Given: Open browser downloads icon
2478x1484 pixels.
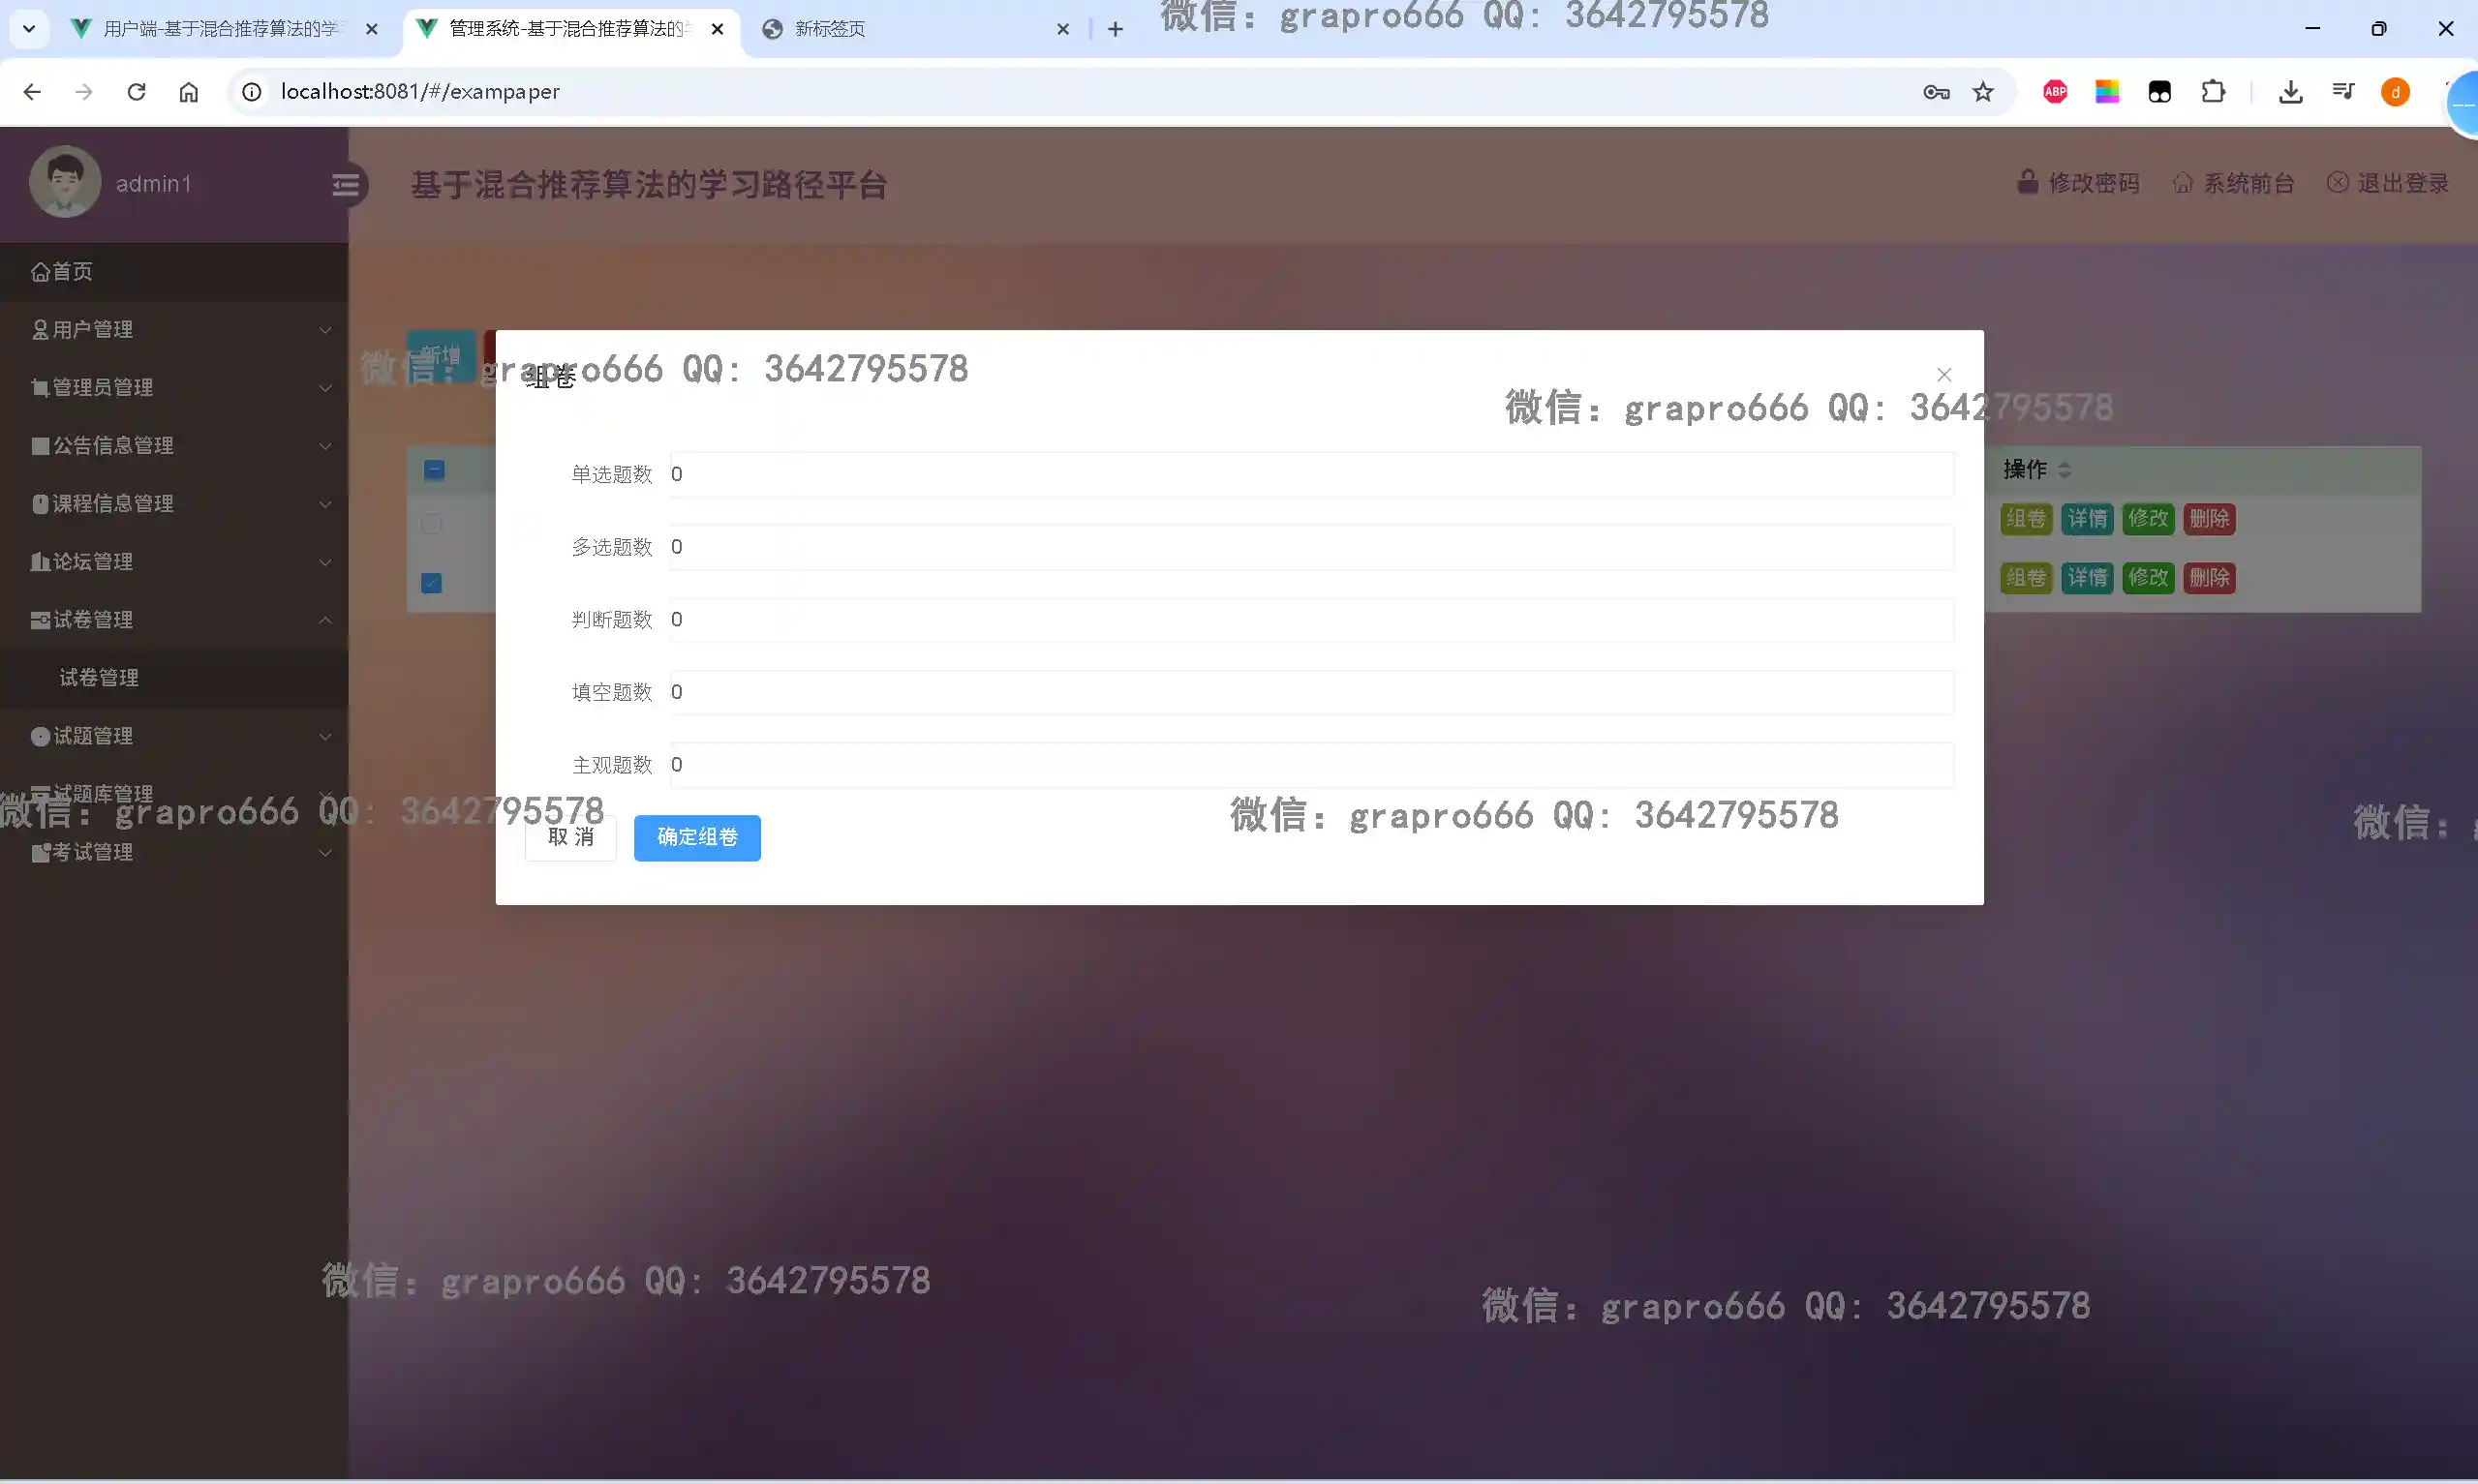Looking at the screenshot, I should [x=2290, y=92].
